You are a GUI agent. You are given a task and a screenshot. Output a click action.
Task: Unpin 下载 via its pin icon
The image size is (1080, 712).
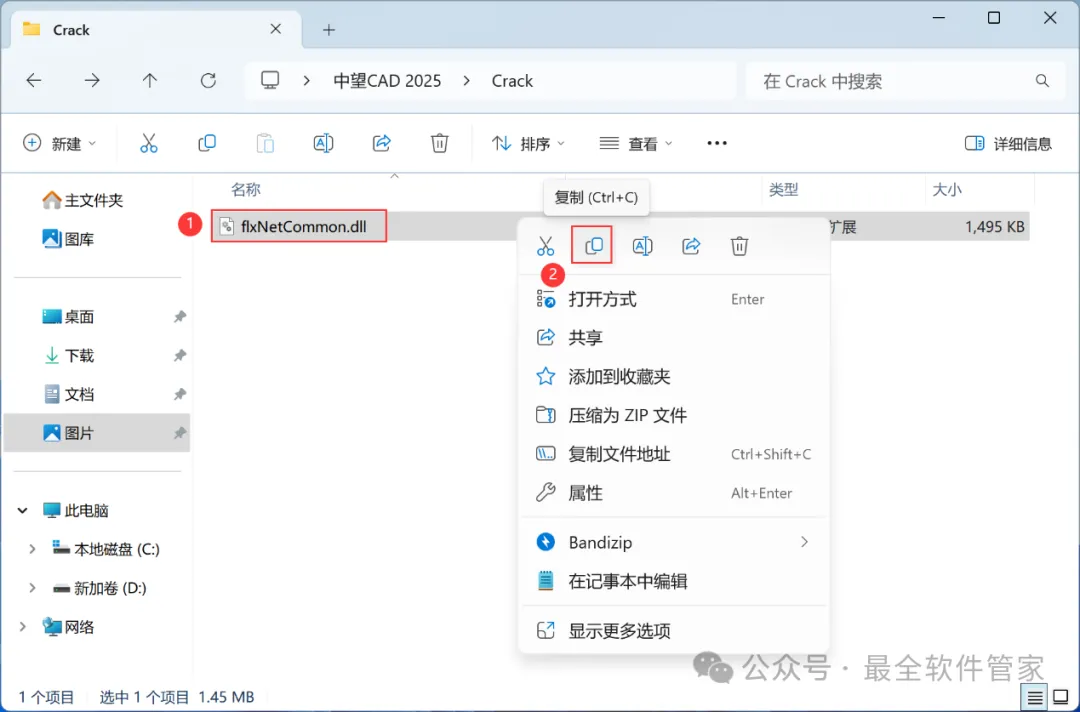point(180,355)
